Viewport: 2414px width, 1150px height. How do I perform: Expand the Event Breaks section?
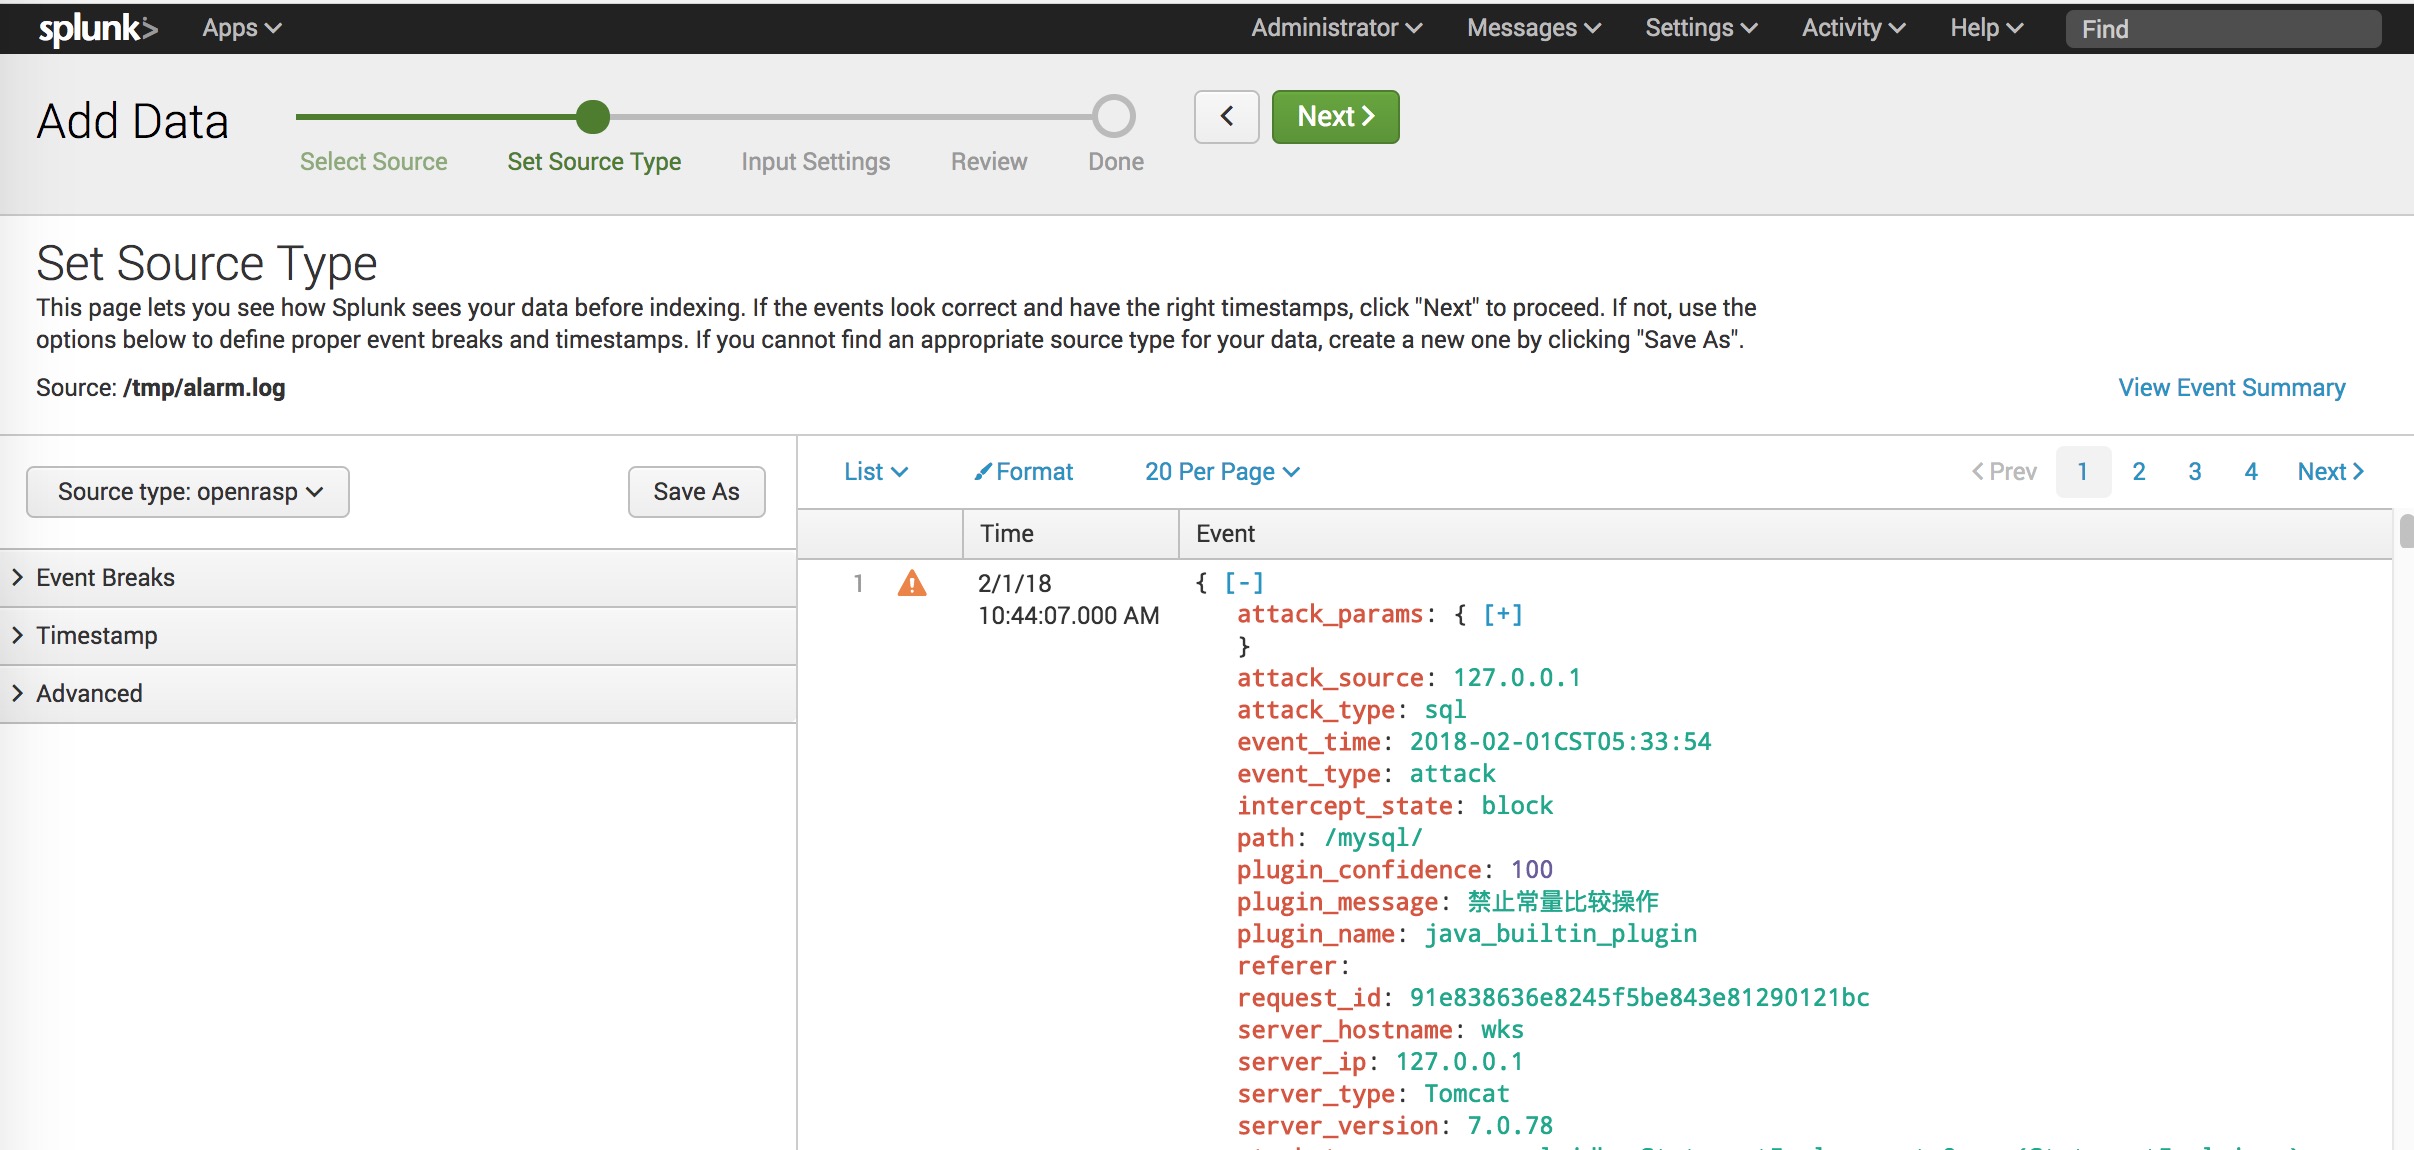tap(105, 578)
